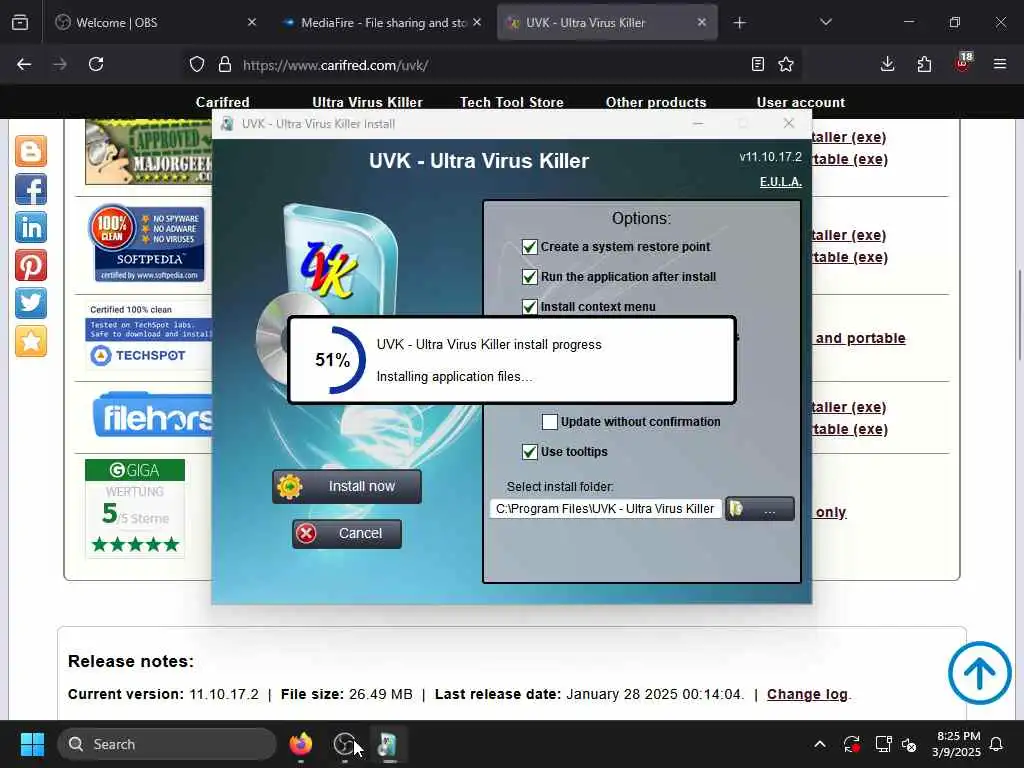1024x768 pixels.
Task: Click the site security padlock icon
Action: click(225, 65)
